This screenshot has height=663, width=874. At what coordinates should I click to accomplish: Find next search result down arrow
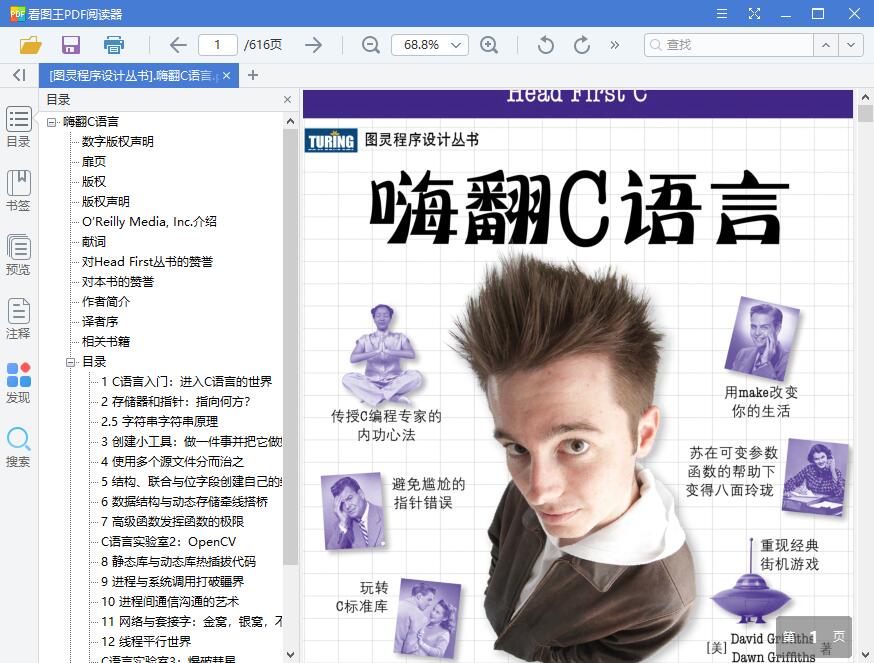[x=851, y=45]
